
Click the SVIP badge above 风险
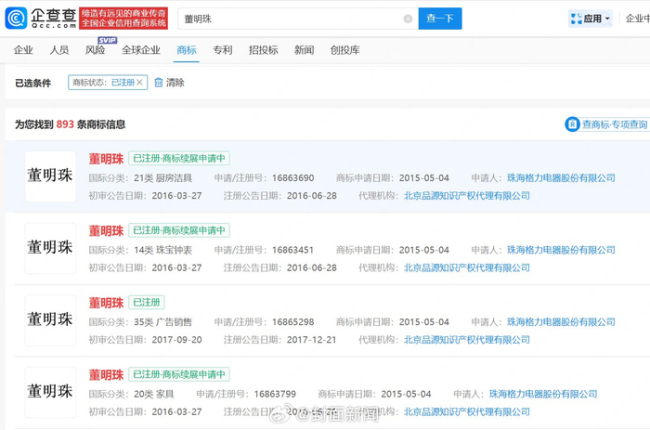click(x=107, y=40)
